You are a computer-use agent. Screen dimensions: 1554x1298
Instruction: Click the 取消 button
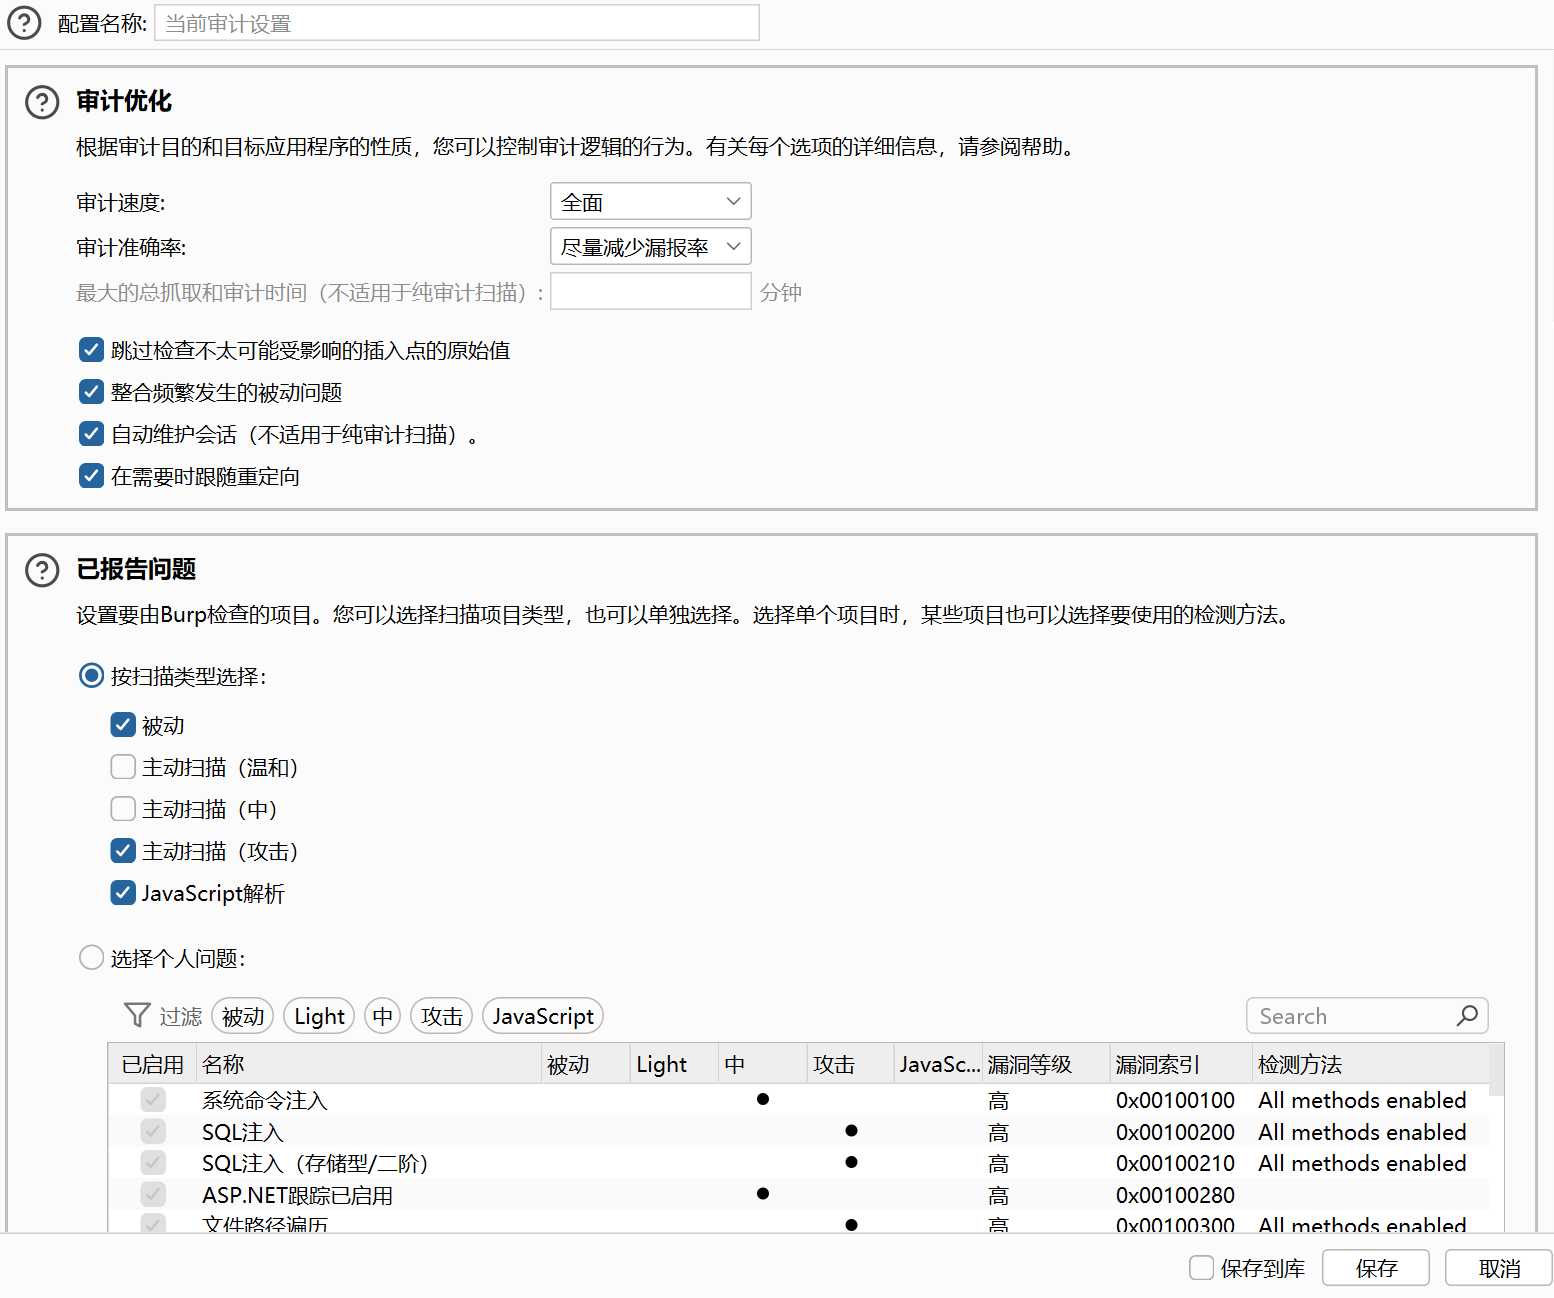(x=1498, y=1268)
